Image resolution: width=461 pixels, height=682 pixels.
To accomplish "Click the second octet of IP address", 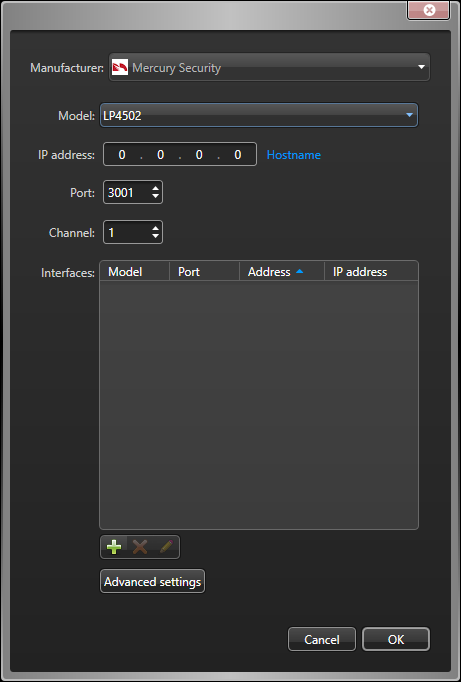I will point(160,154).
